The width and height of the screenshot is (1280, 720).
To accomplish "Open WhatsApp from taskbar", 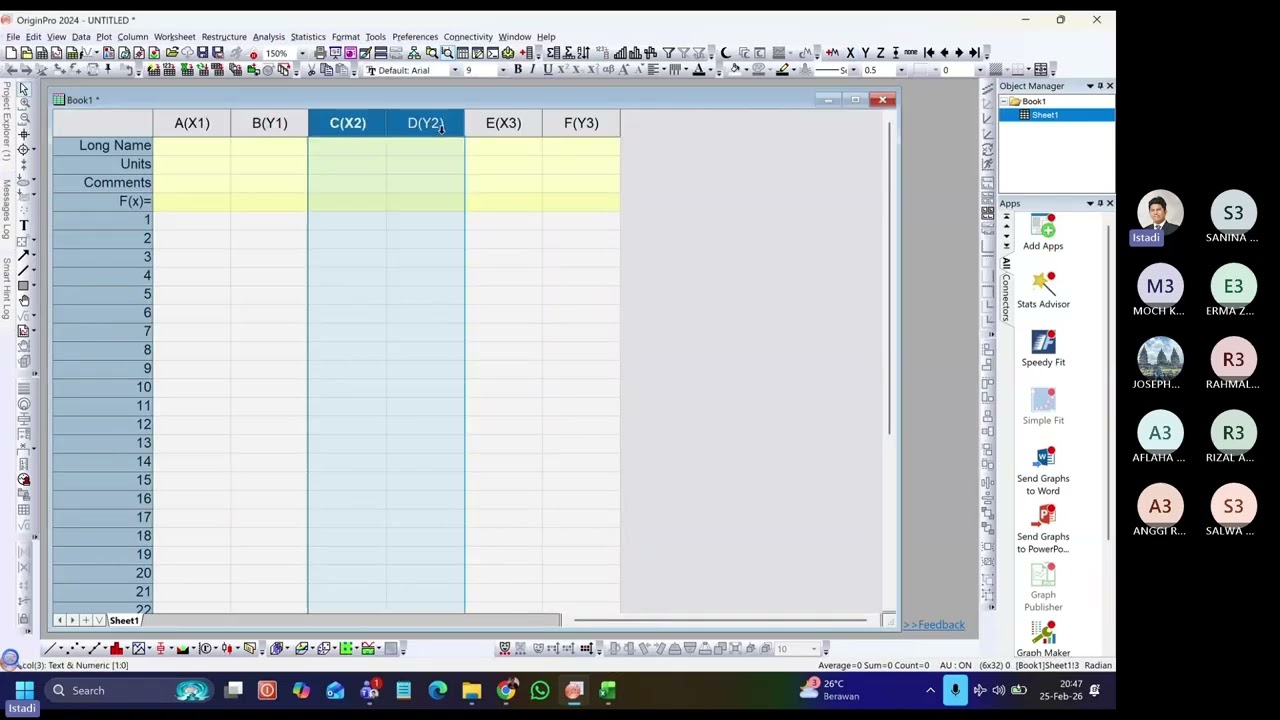I will (540, 690).
